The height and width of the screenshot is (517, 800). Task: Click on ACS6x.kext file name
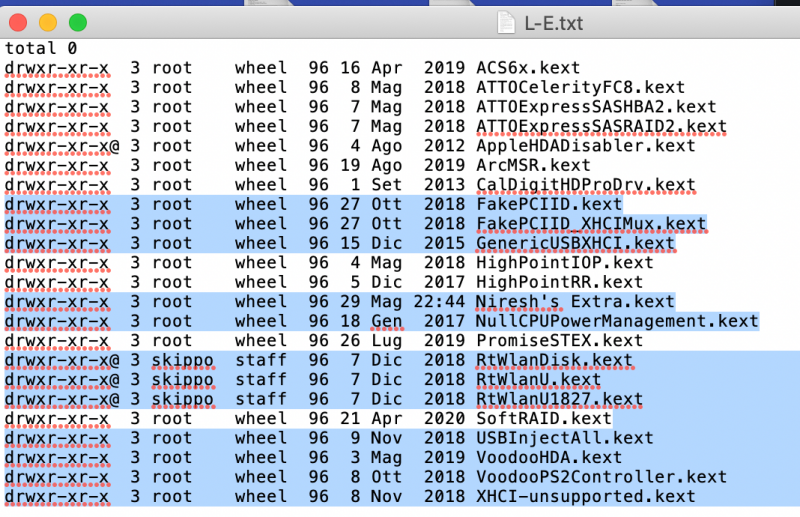coord(528,68)
